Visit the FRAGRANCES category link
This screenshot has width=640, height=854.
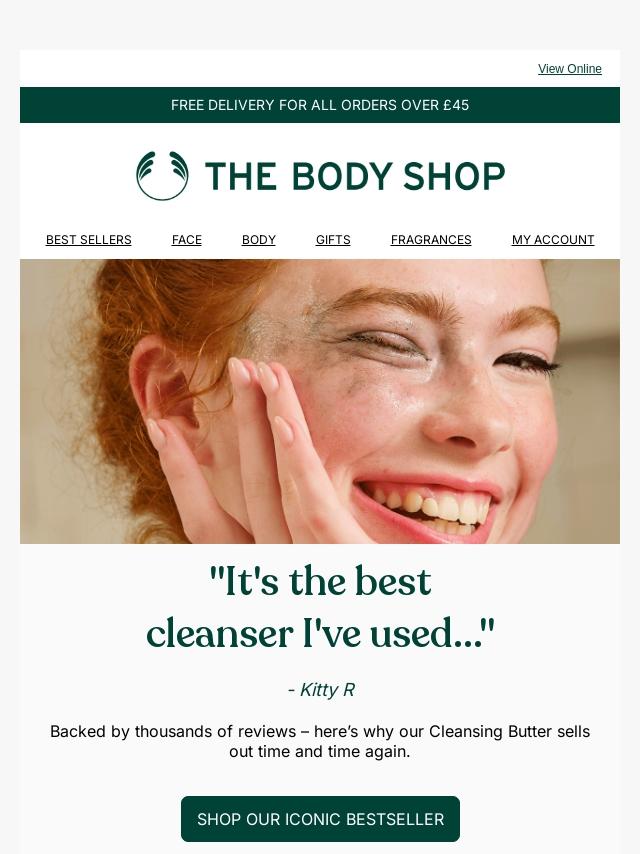[431, 240]
